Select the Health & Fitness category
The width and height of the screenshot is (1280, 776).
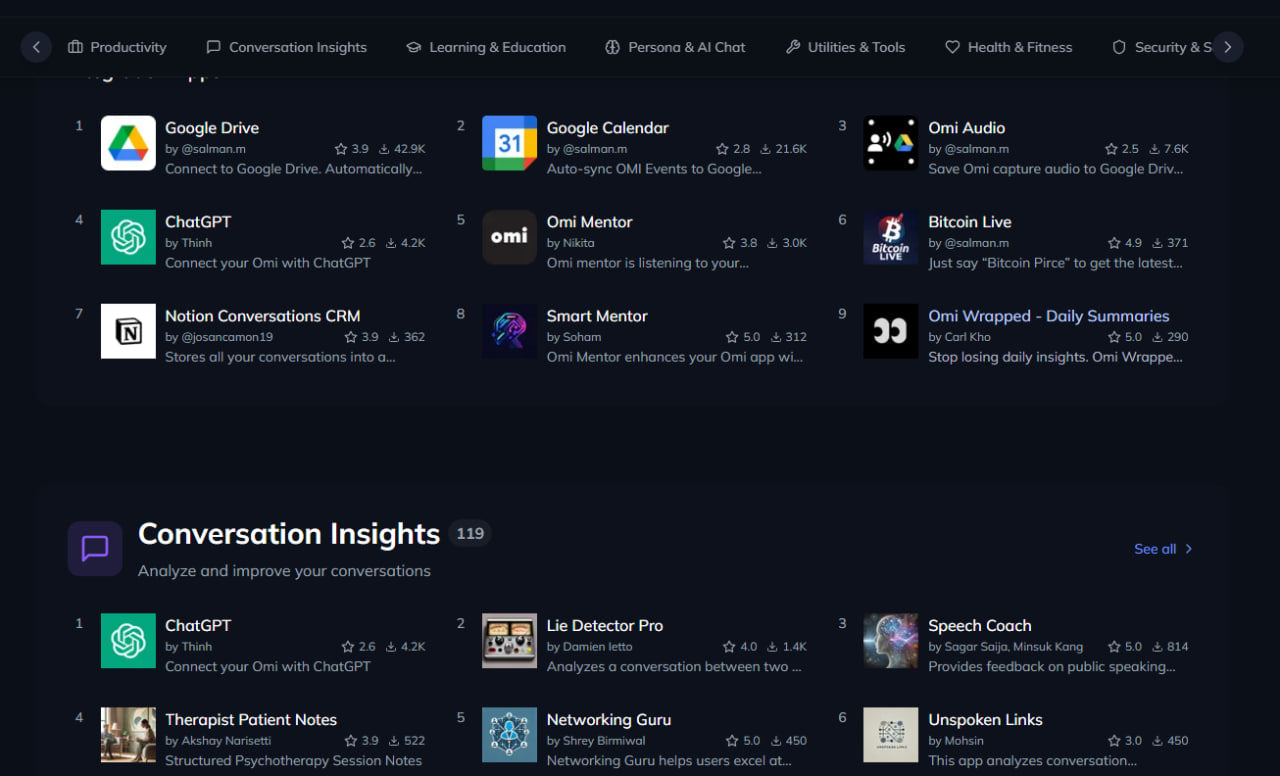click(1009, 46)
